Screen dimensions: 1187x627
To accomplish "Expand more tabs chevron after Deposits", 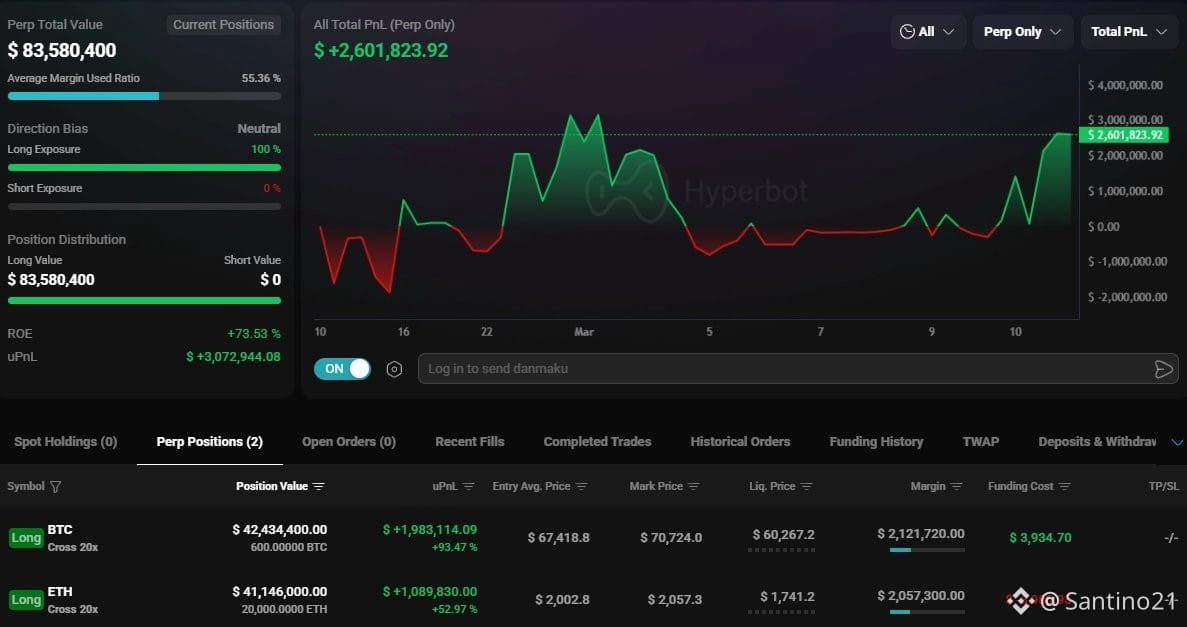I will (1178, 442).
